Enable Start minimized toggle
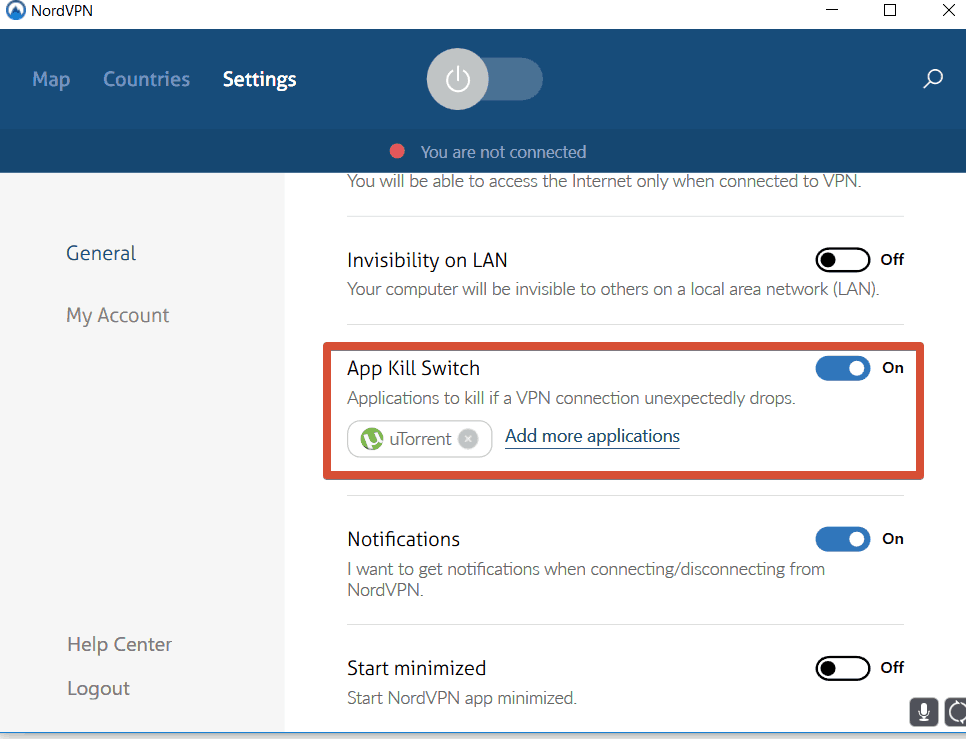Image resolution: width=966 pixels, height=739 pixels. [x=842, y=668]
